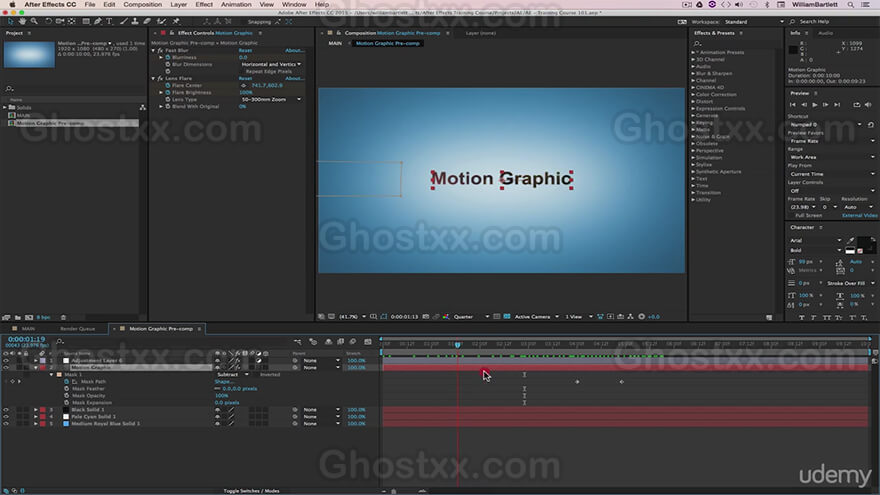Click the stopwatch for Mask Path
Screen dimensions: 880x495
[67, 382]
